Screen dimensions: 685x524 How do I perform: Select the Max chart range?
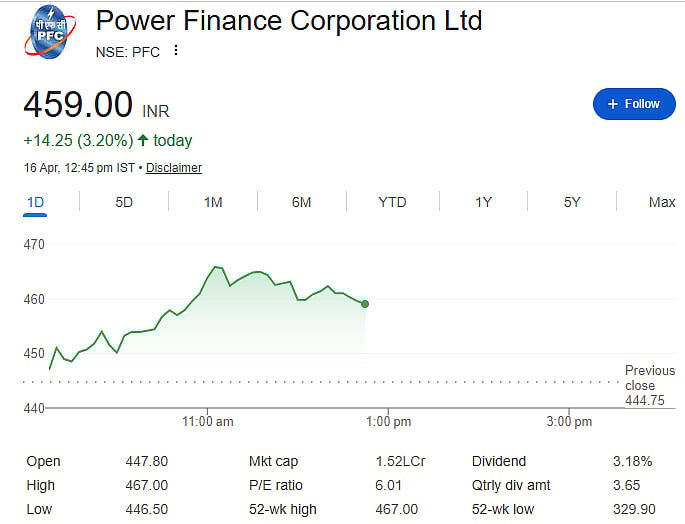click(662, 202)
